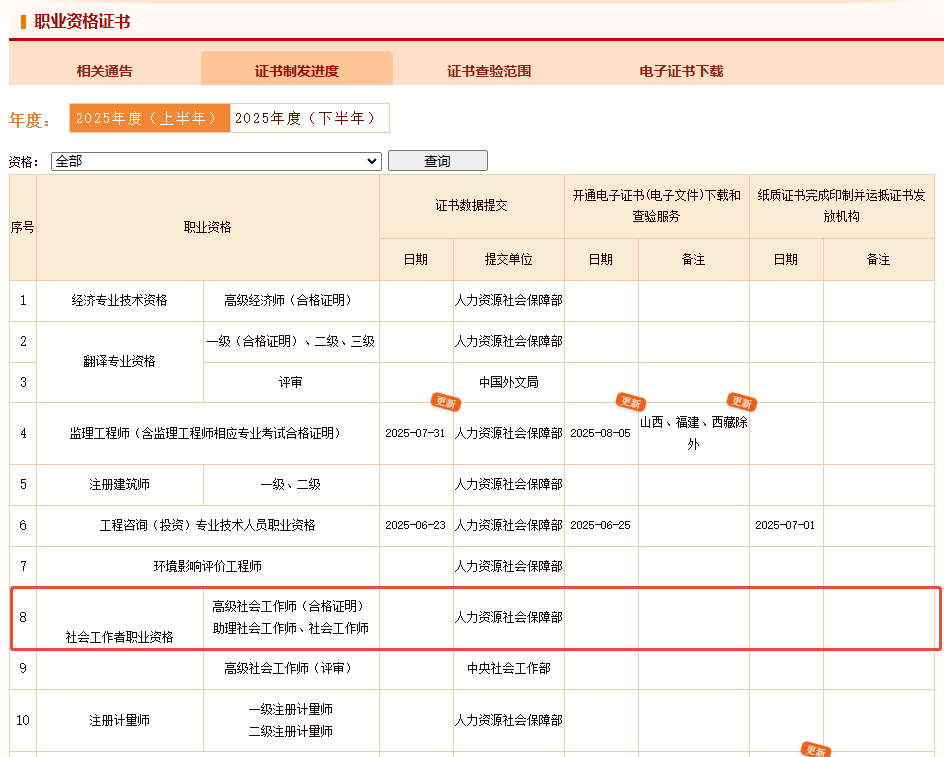Click the 环境影响评价工程师 row entry
The height and width of the screenshot is (757, 944).
207,566
